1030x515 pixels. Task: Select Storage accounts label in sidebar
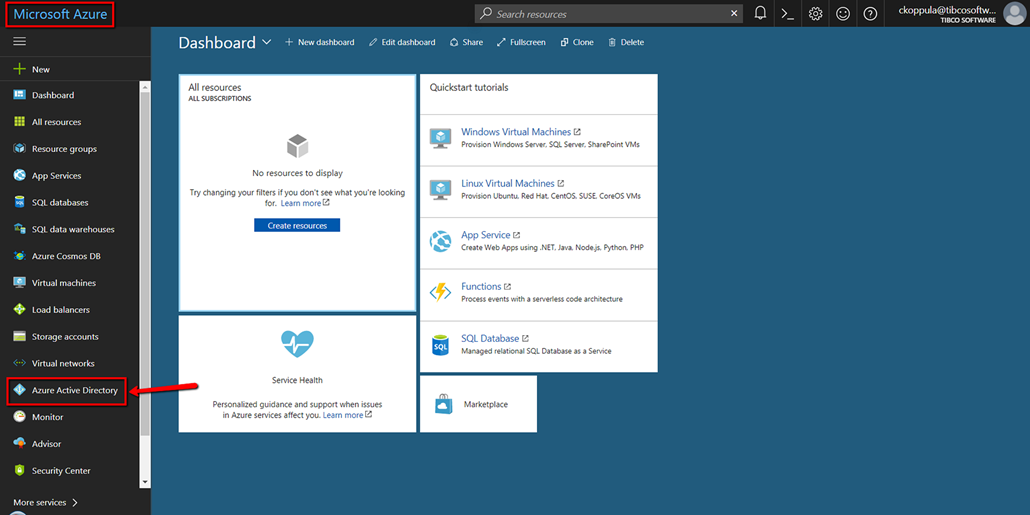click(x=65, y=337)
